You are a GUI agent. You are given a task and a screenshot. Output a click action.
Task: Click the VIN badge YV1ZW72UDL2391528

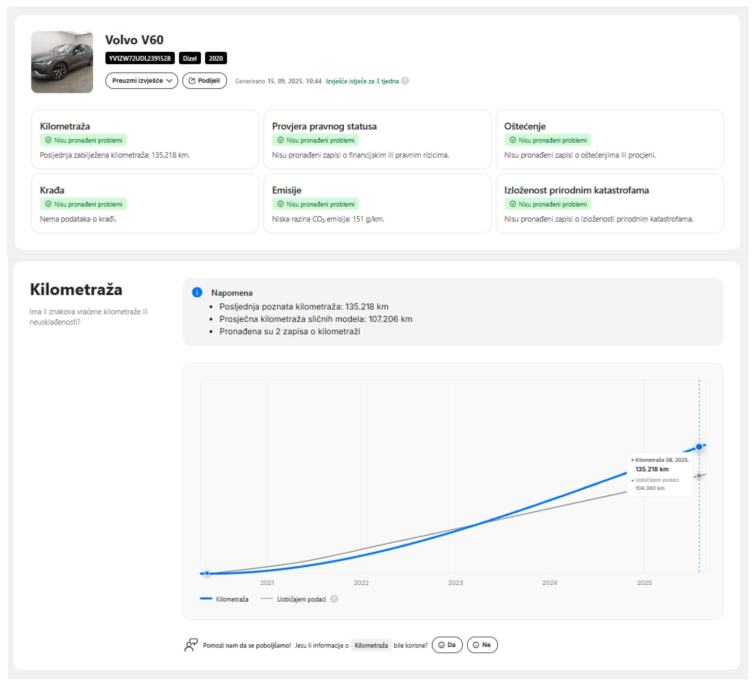140,58
